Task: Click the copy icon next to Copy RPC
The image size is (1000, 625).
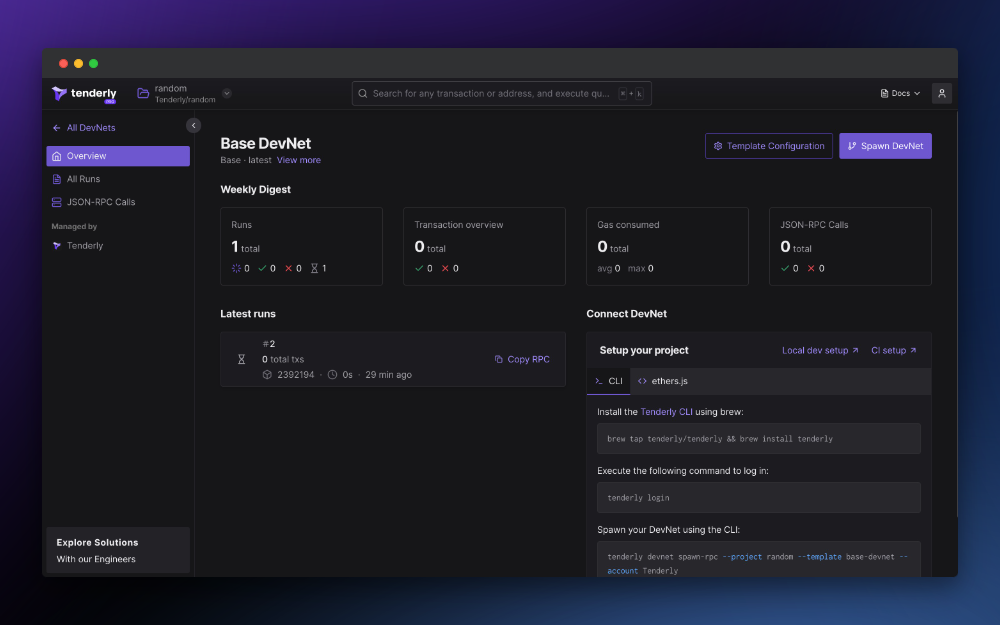Action: coord(497,359)
